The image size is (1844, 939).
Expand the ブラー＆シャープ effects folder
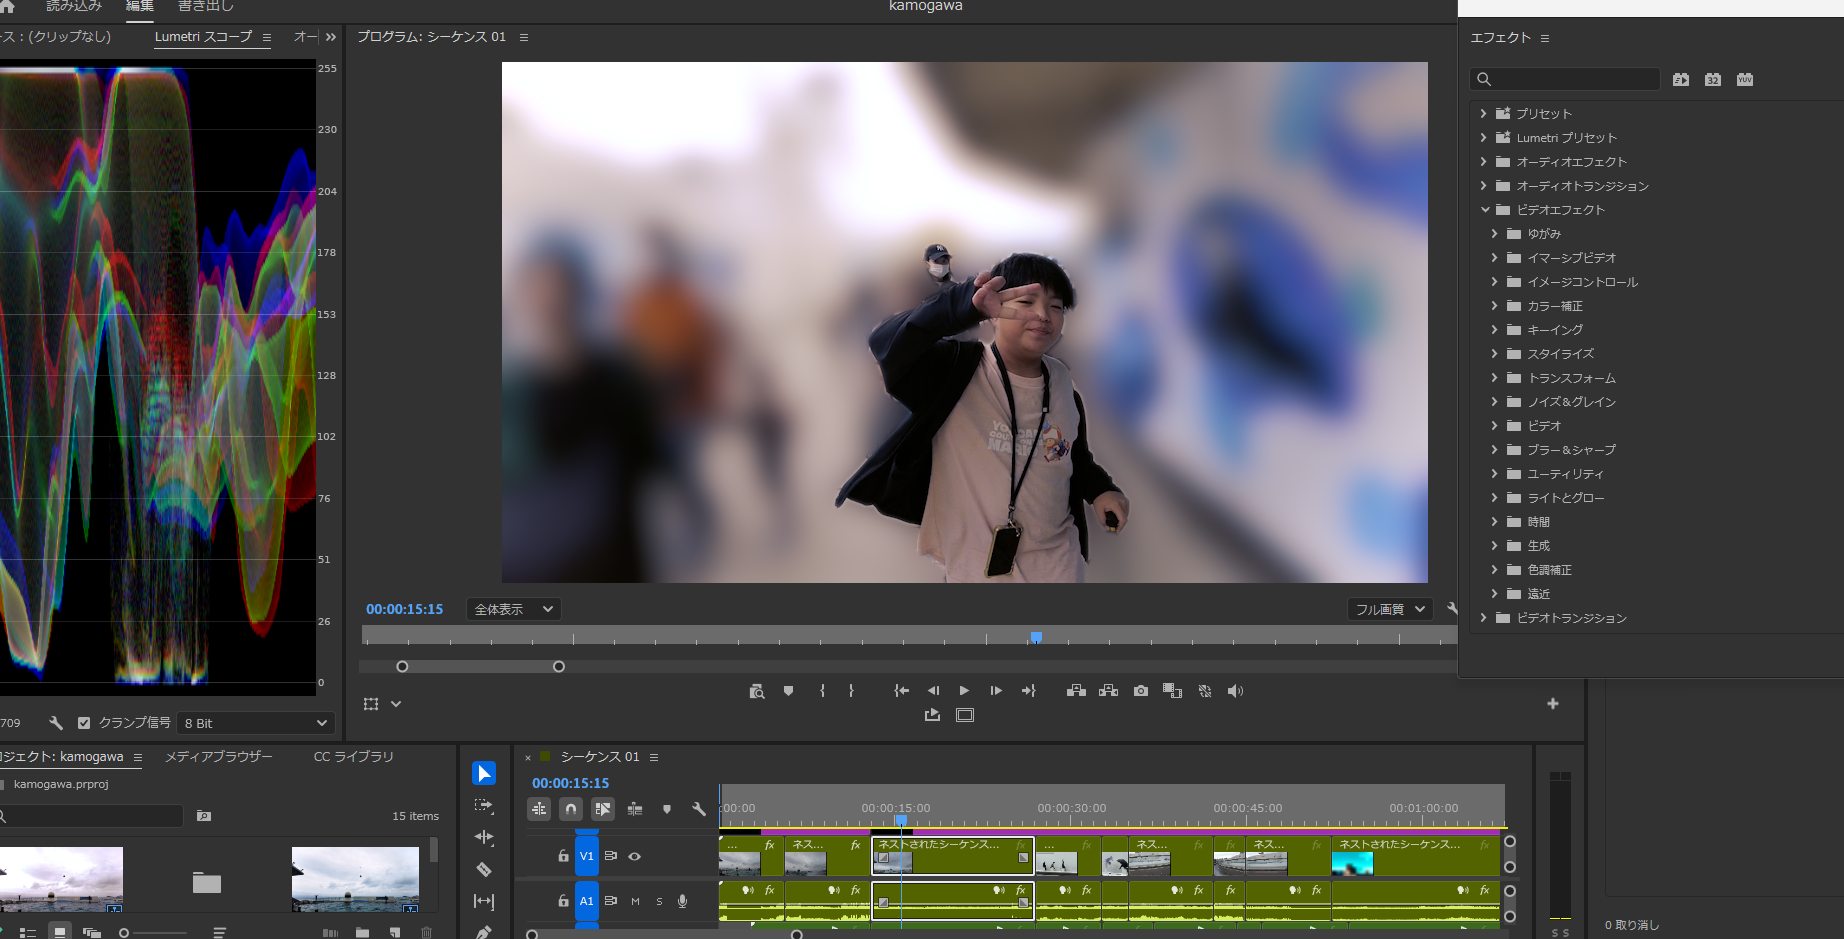pos(1494,450)
